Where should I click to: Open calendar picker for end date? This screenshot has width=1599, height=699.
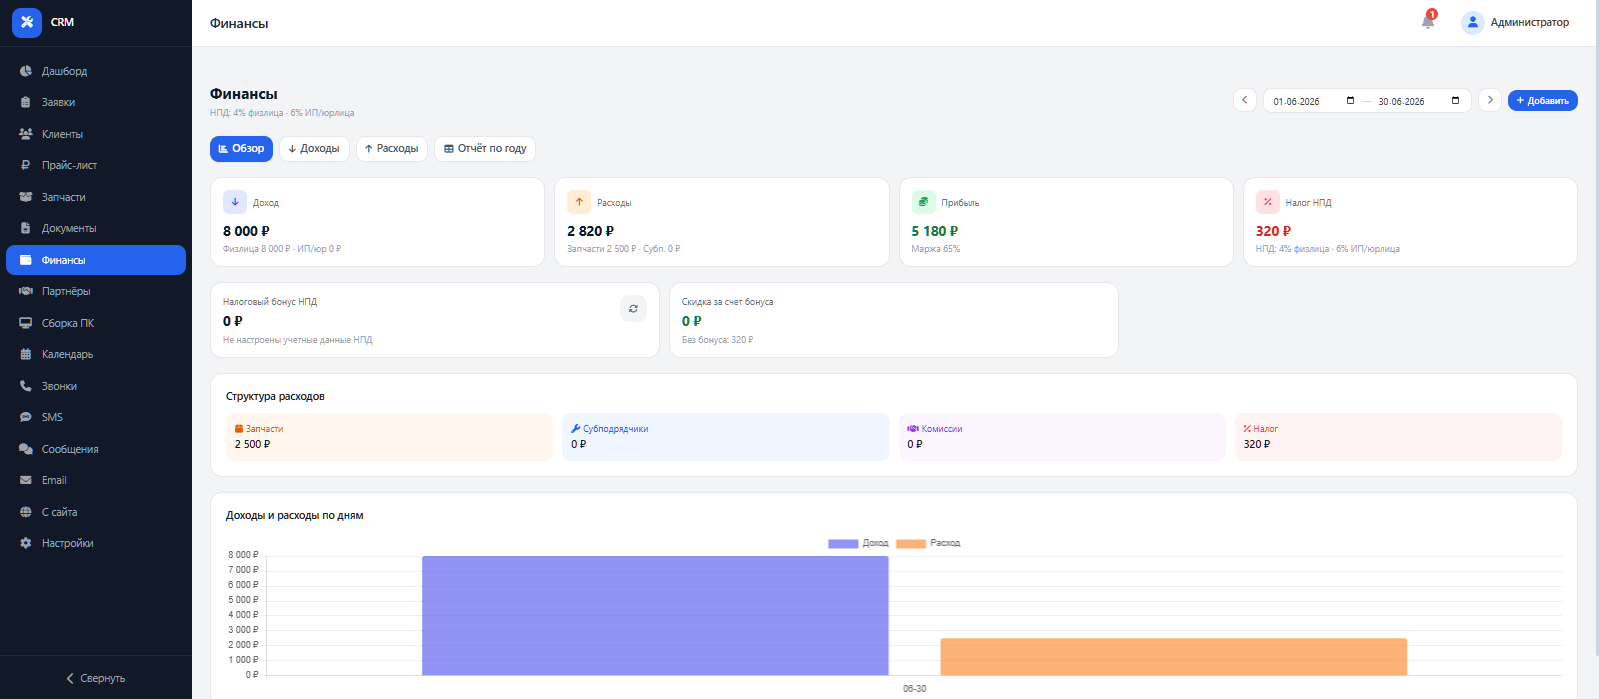coord(1455,101)
